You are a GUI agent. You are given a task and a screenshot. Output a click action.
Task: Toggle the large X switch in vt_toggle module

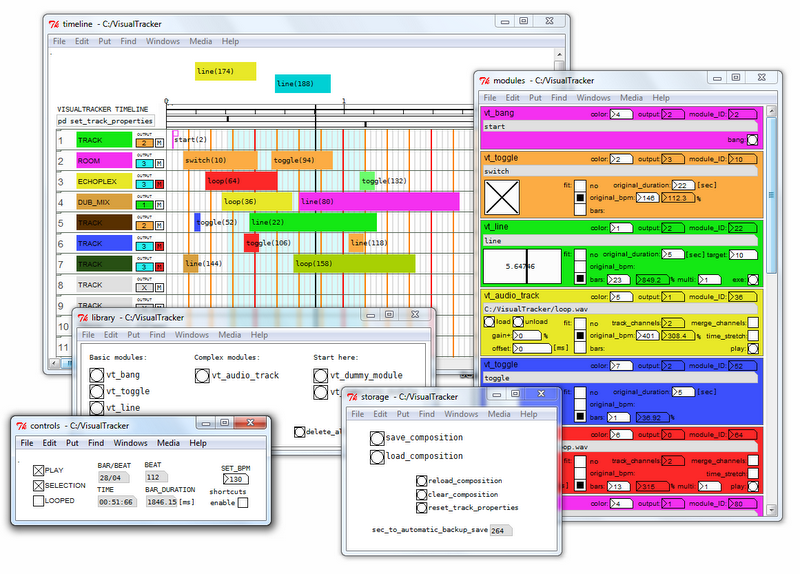click(x=502, y=197)
